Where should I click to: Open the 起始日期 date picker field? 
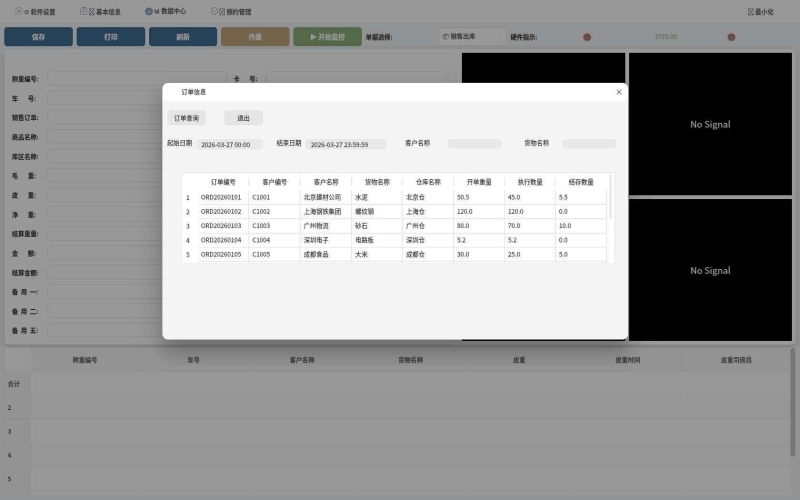pos(229,144)
